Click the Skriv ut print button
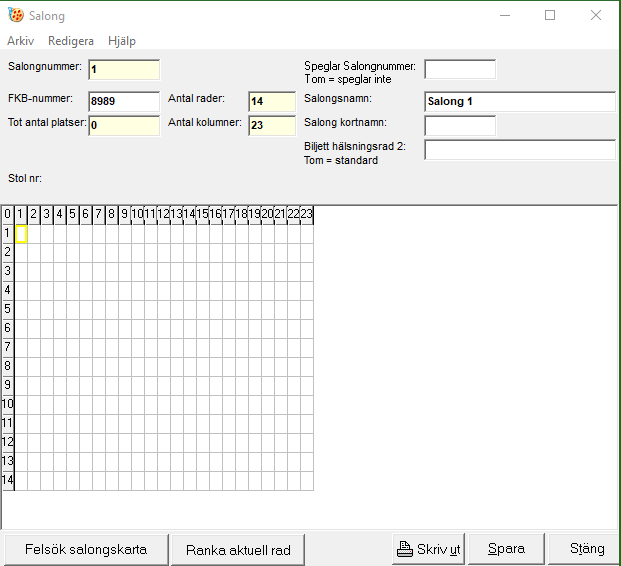 [429, 549]
